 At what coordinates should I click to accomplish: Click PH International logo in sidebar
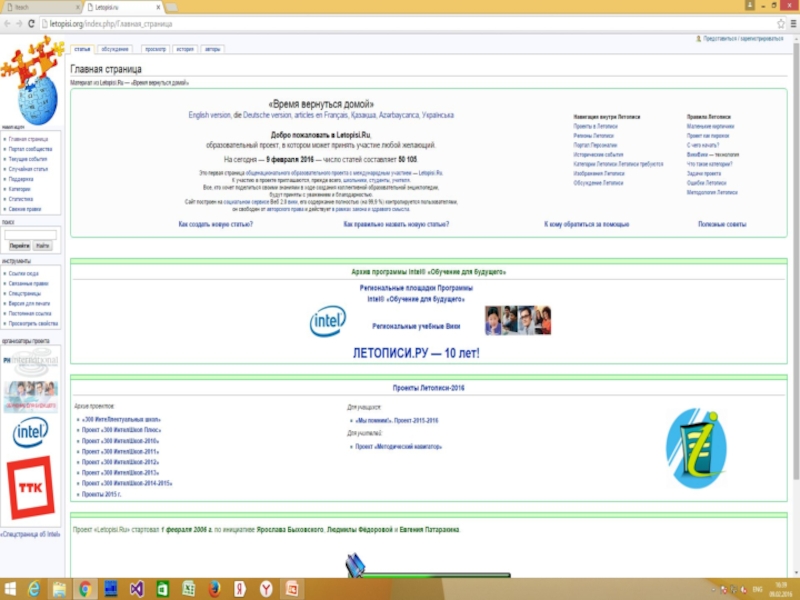(x=31, y=361)
